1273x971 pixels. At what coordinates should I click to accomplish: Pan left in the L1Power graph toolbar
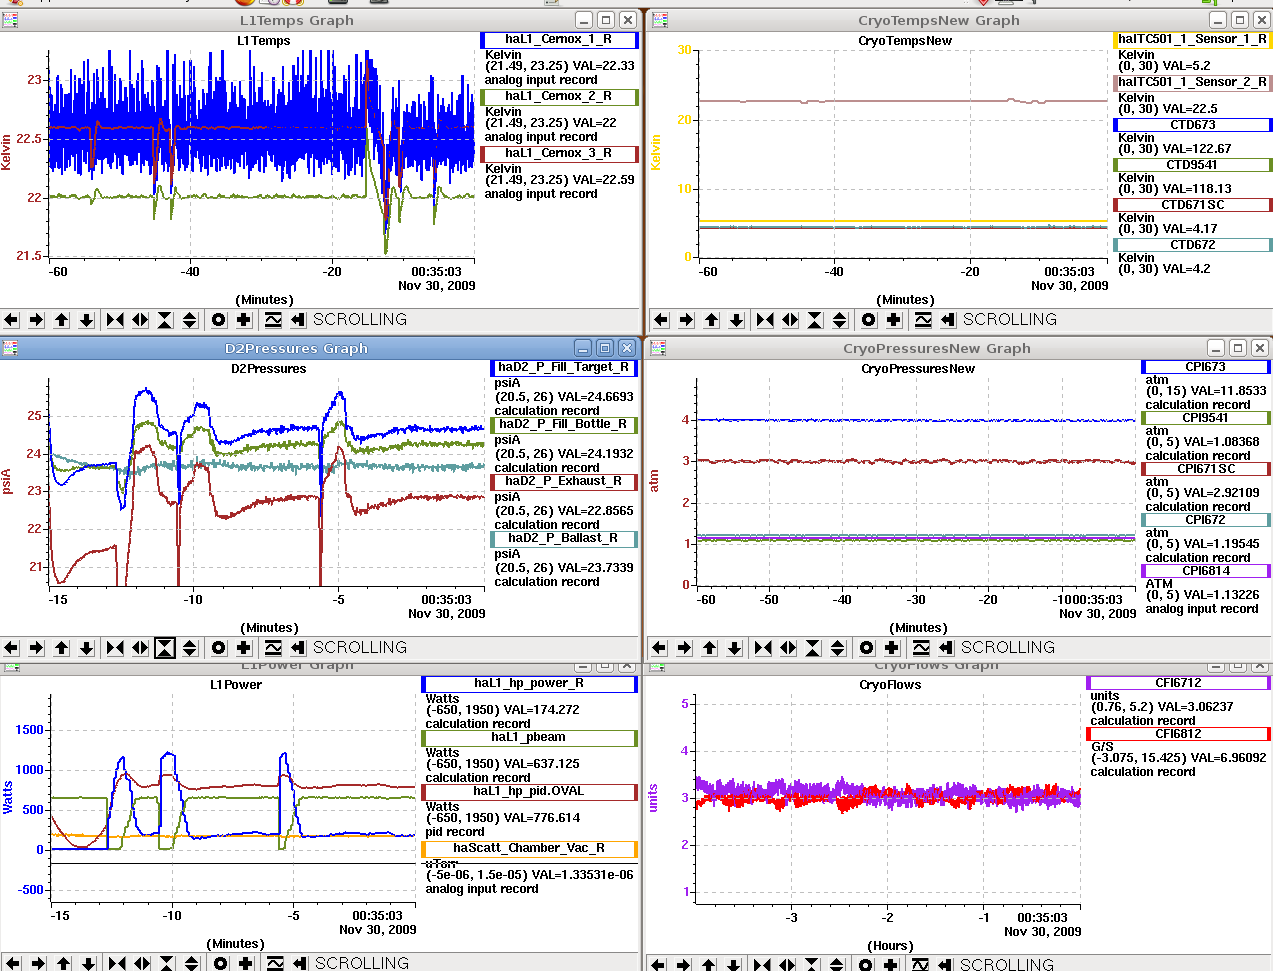13,963
